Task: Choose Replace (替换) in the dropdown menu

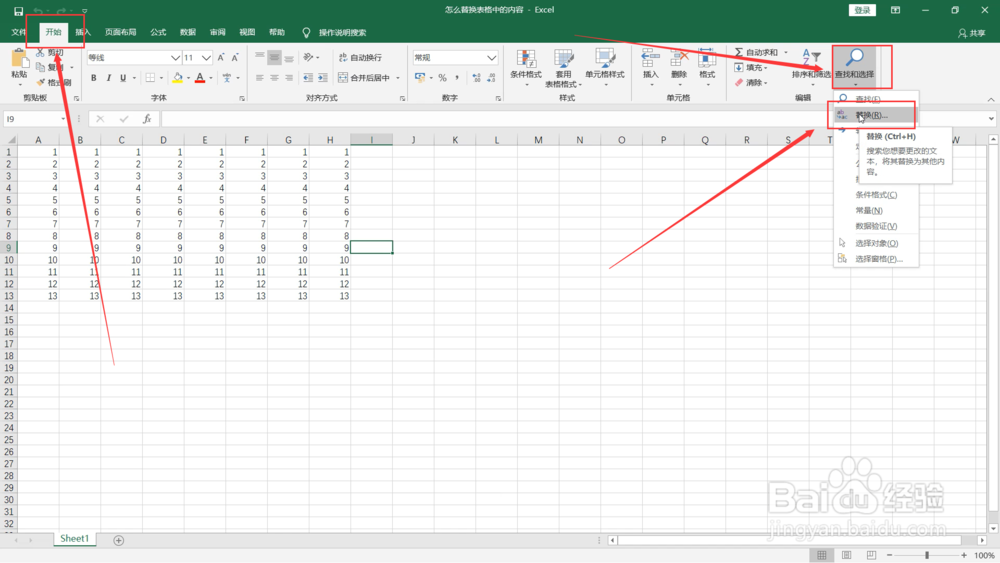Action: (875, 115)
